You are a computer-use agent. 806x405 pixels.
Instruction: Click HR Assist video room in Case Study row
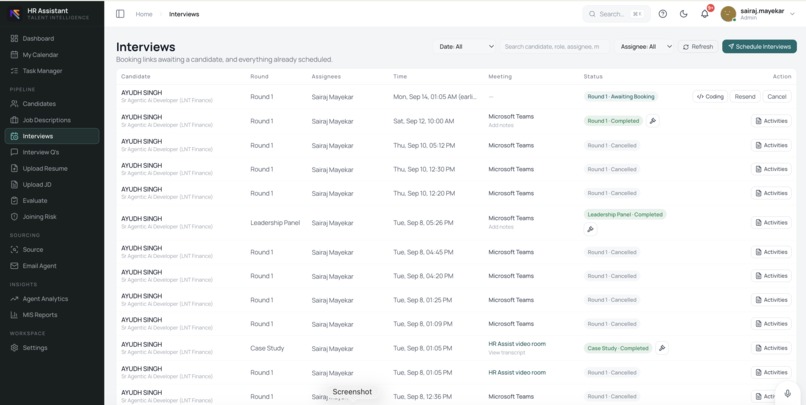517,344
